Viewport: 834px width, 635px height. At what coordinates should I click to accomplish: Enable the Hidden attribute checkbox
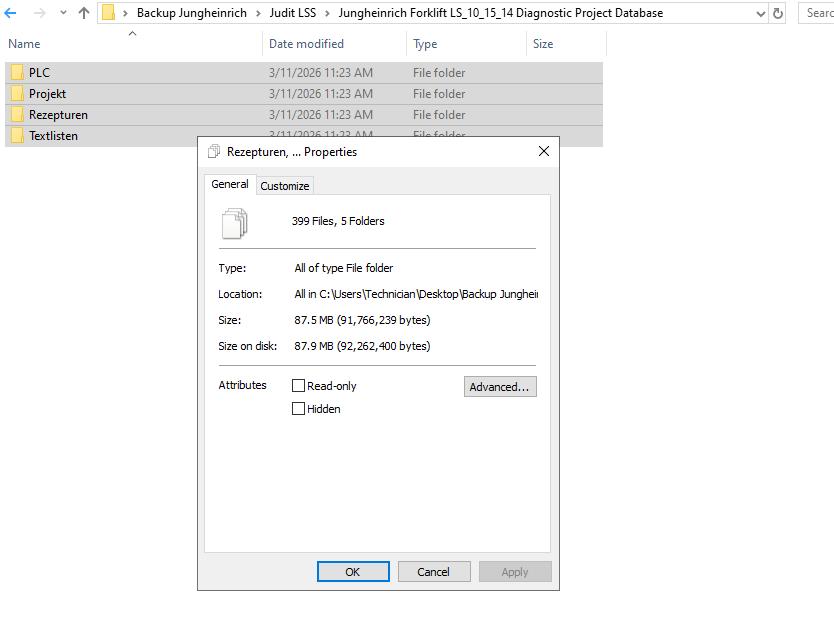[298, 408]
